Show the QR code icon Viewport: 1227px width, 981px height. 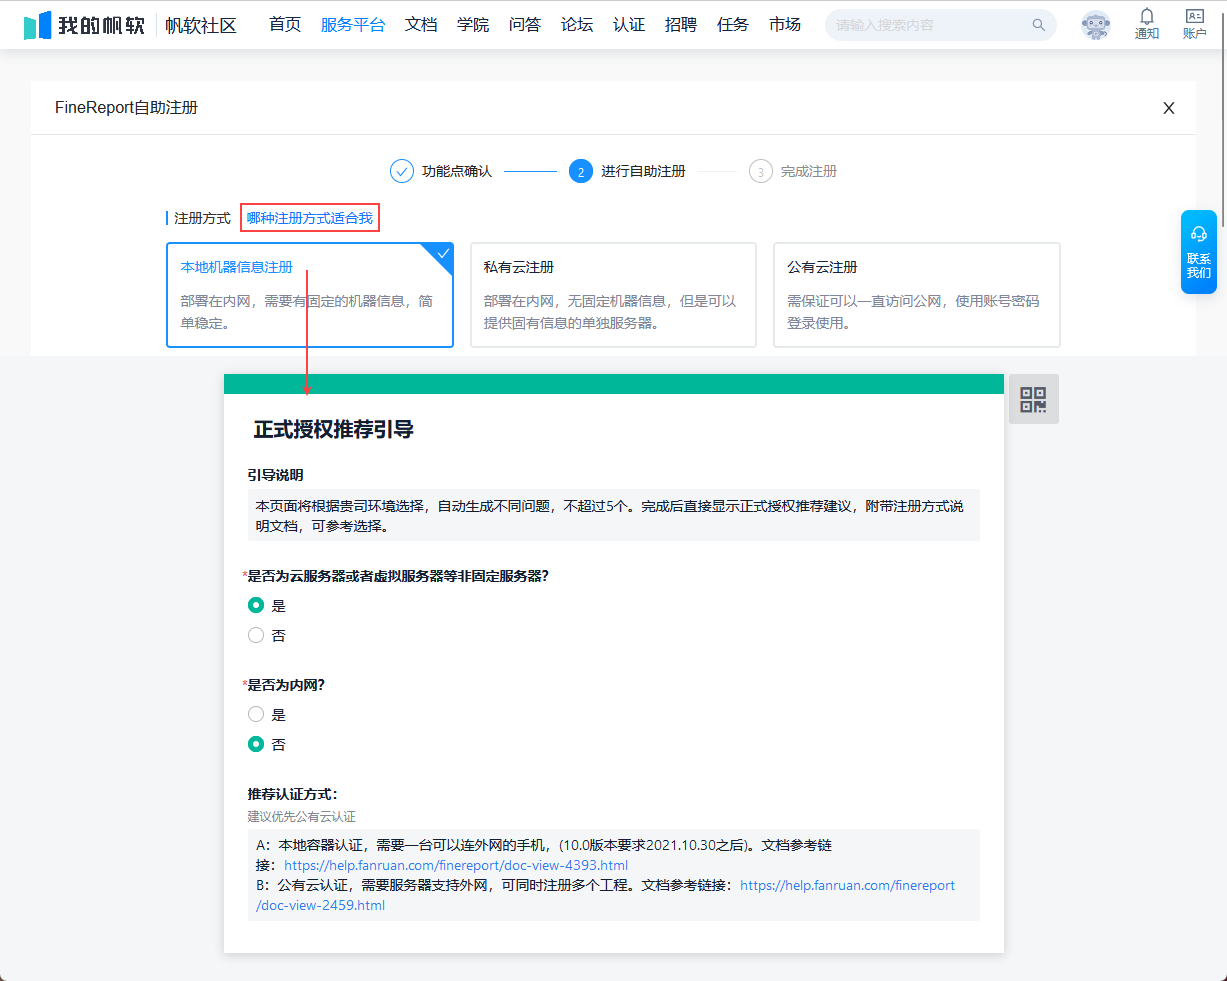[1033, 399]
